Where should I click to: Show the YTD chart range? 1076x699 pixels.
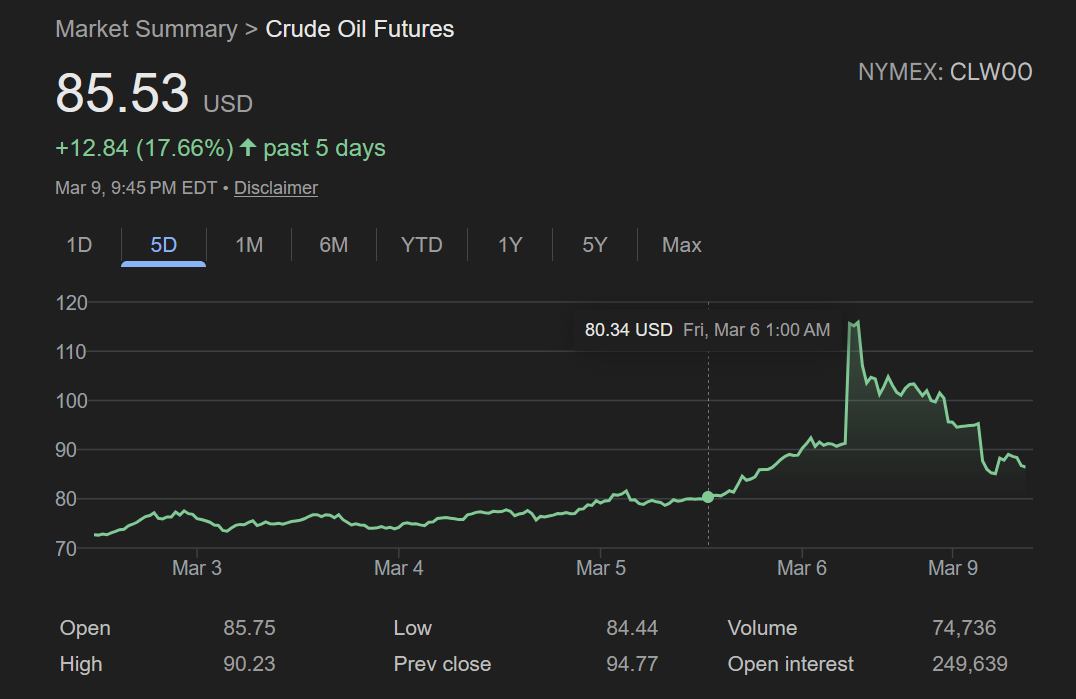[x=421, y=245]
